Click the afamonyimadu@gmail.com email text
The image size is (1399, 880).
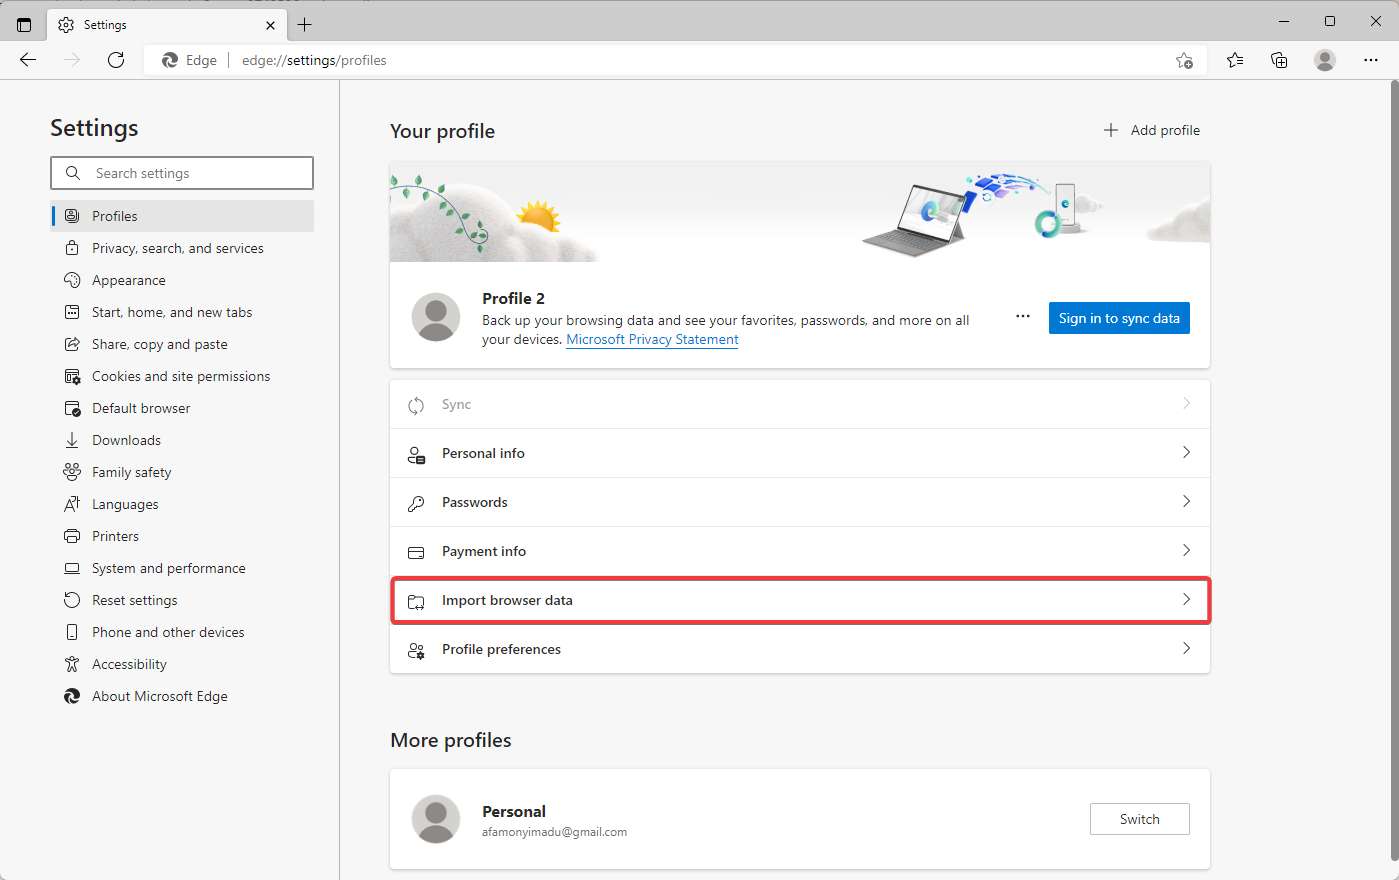pyautogui.click(x=554, y=832)
